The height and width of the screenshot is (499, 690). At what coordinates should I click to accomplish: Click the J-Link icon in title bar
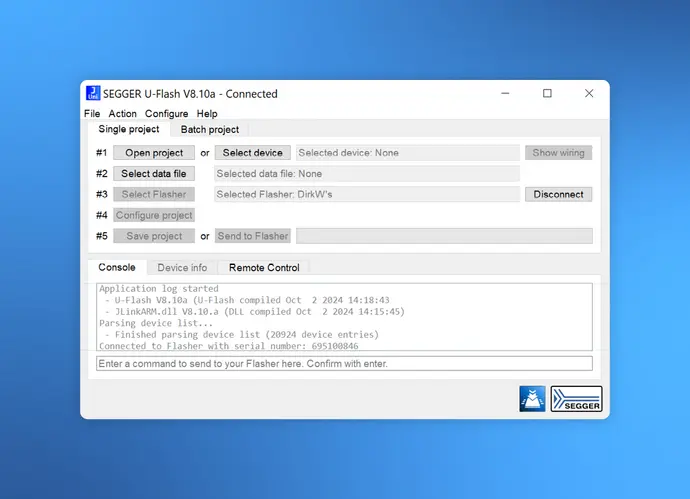pyautogui.click(x=93, y=94)
